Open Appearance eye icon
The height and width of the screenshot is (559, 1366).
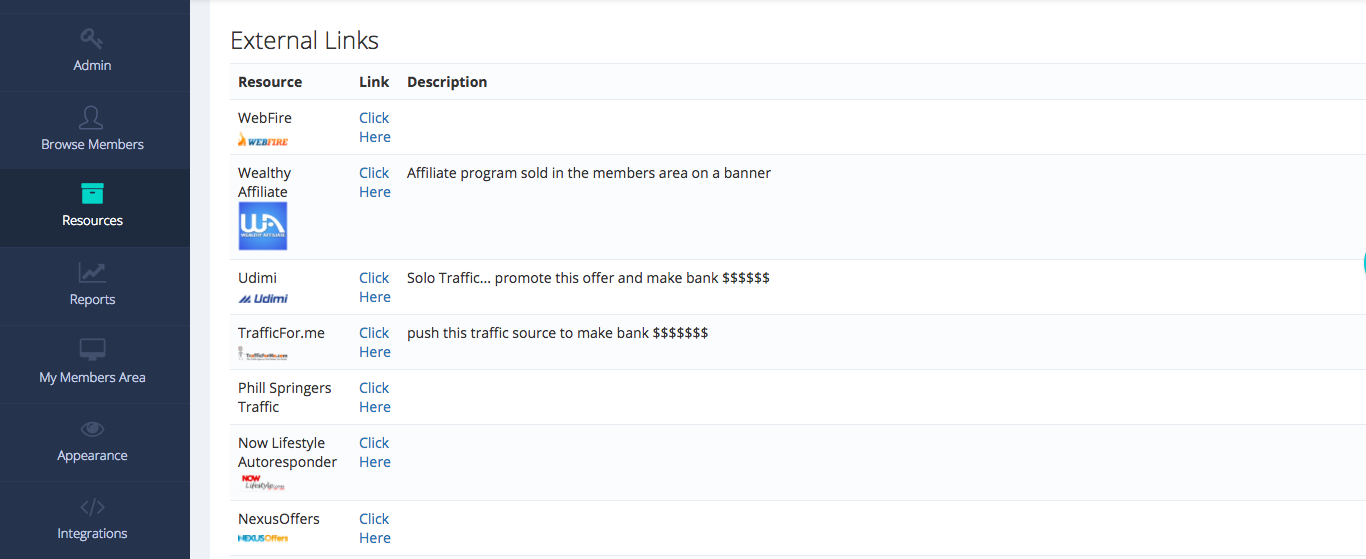[x=92, y=429]
